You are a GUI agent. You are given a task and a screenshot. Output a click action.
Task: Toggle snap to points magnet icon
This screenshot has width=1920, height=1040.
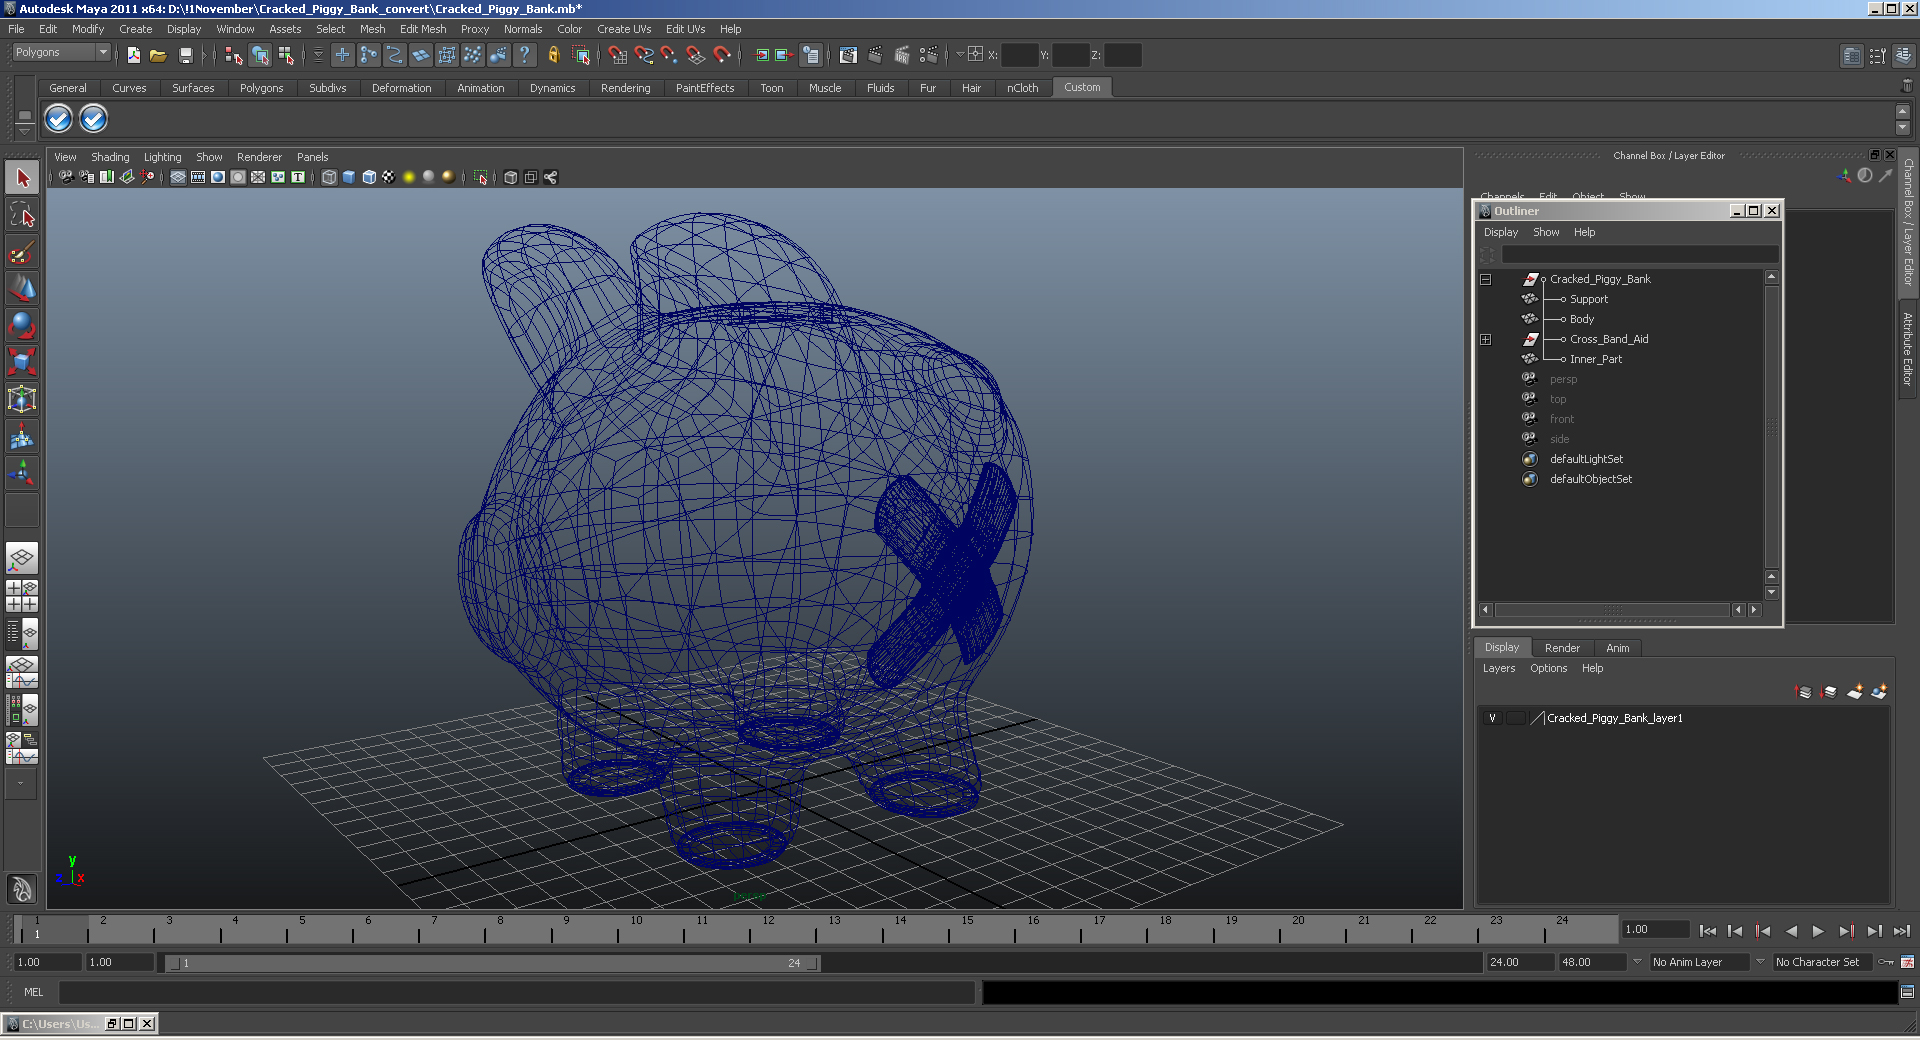click(669, 55)
